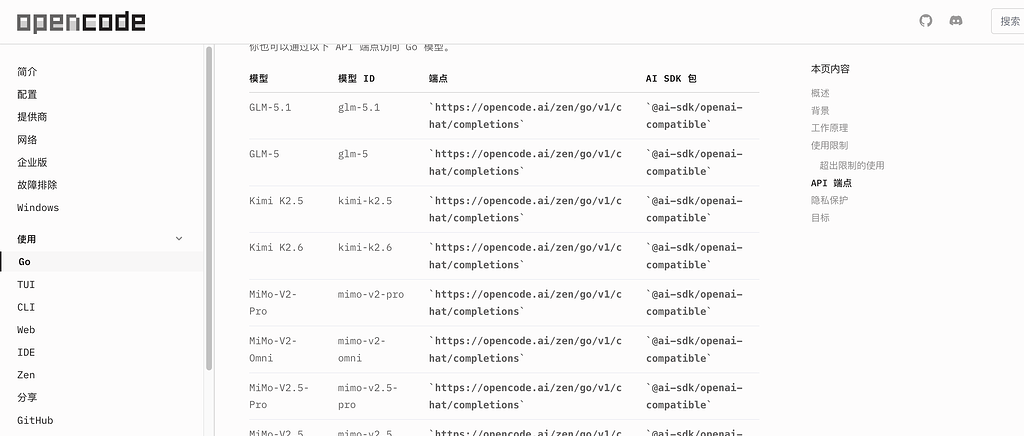Jump to 使用限制 in page contents
Screen dimensions: 1024x436
829,146
